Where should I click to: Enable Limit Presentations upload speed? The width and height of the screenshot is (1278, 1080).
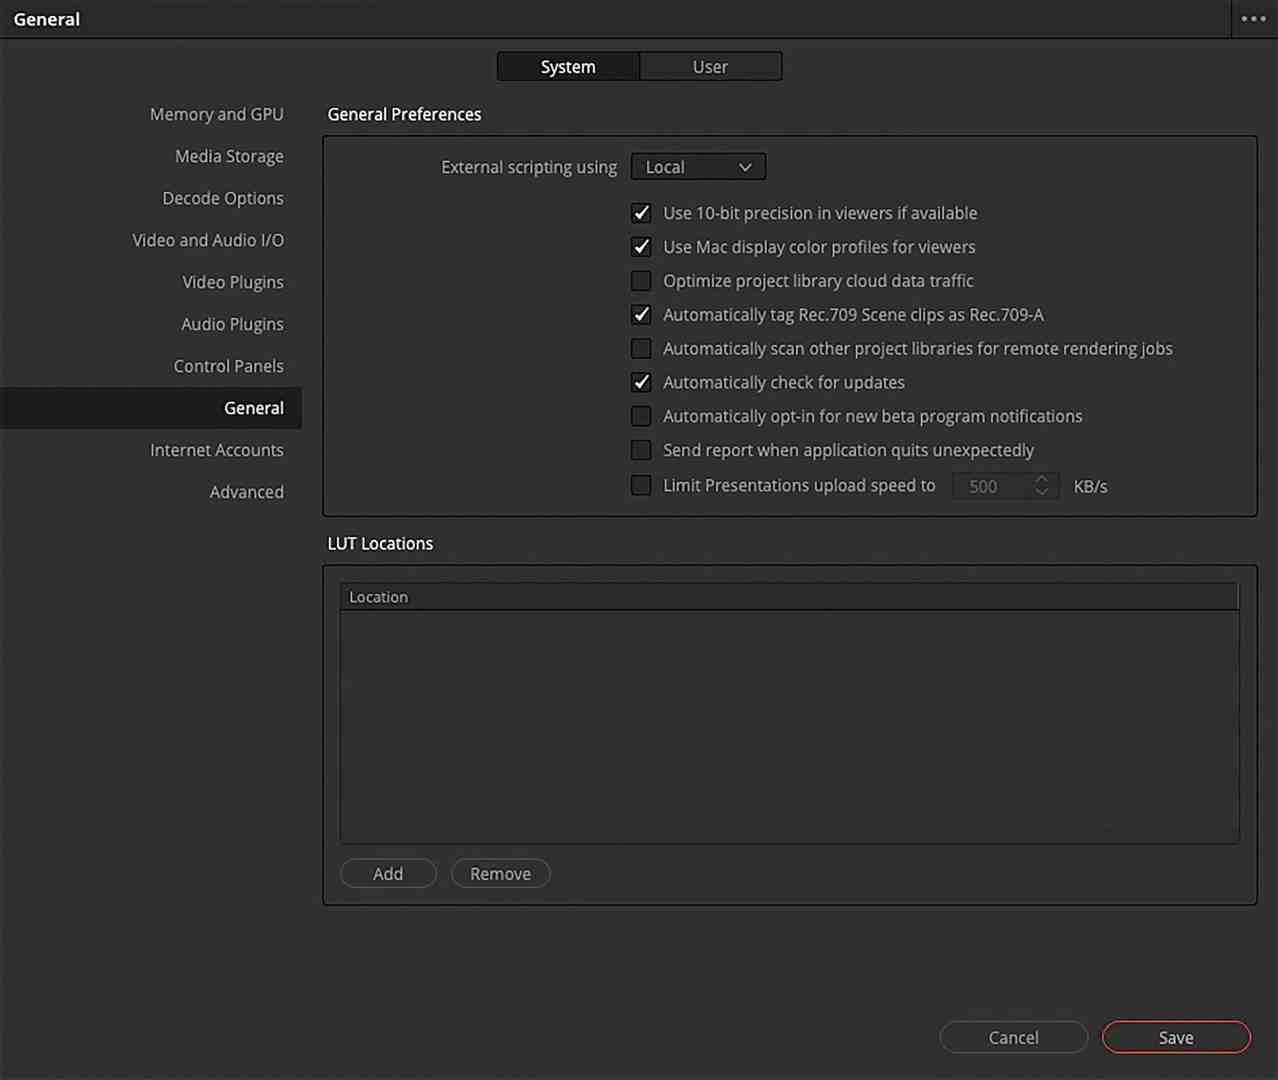click(x=641, y=485)
